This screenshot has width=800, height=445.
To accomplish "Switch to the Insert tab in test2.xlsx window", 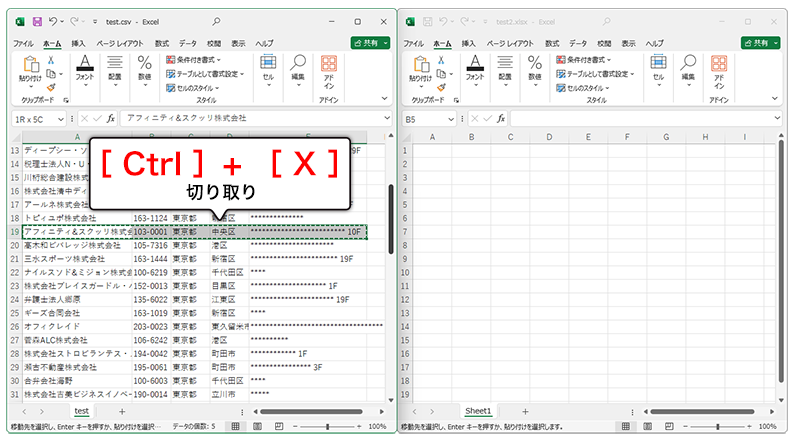I will [469, 44].
